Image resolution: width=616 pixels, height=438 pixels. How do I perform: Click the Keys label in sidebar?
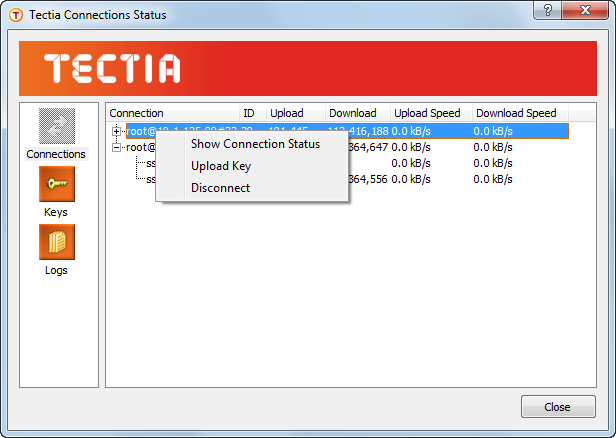56,212
